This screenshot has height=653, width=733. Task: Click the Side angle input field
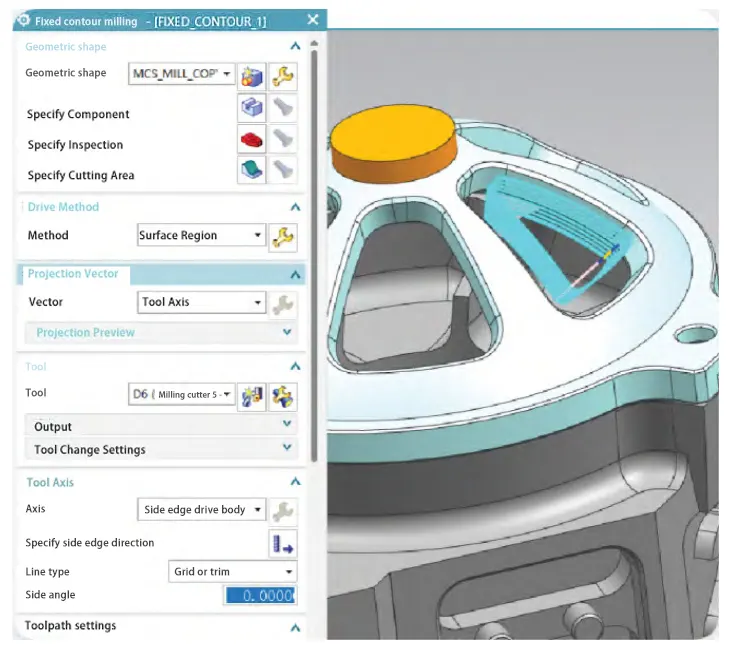coord(259,596)
